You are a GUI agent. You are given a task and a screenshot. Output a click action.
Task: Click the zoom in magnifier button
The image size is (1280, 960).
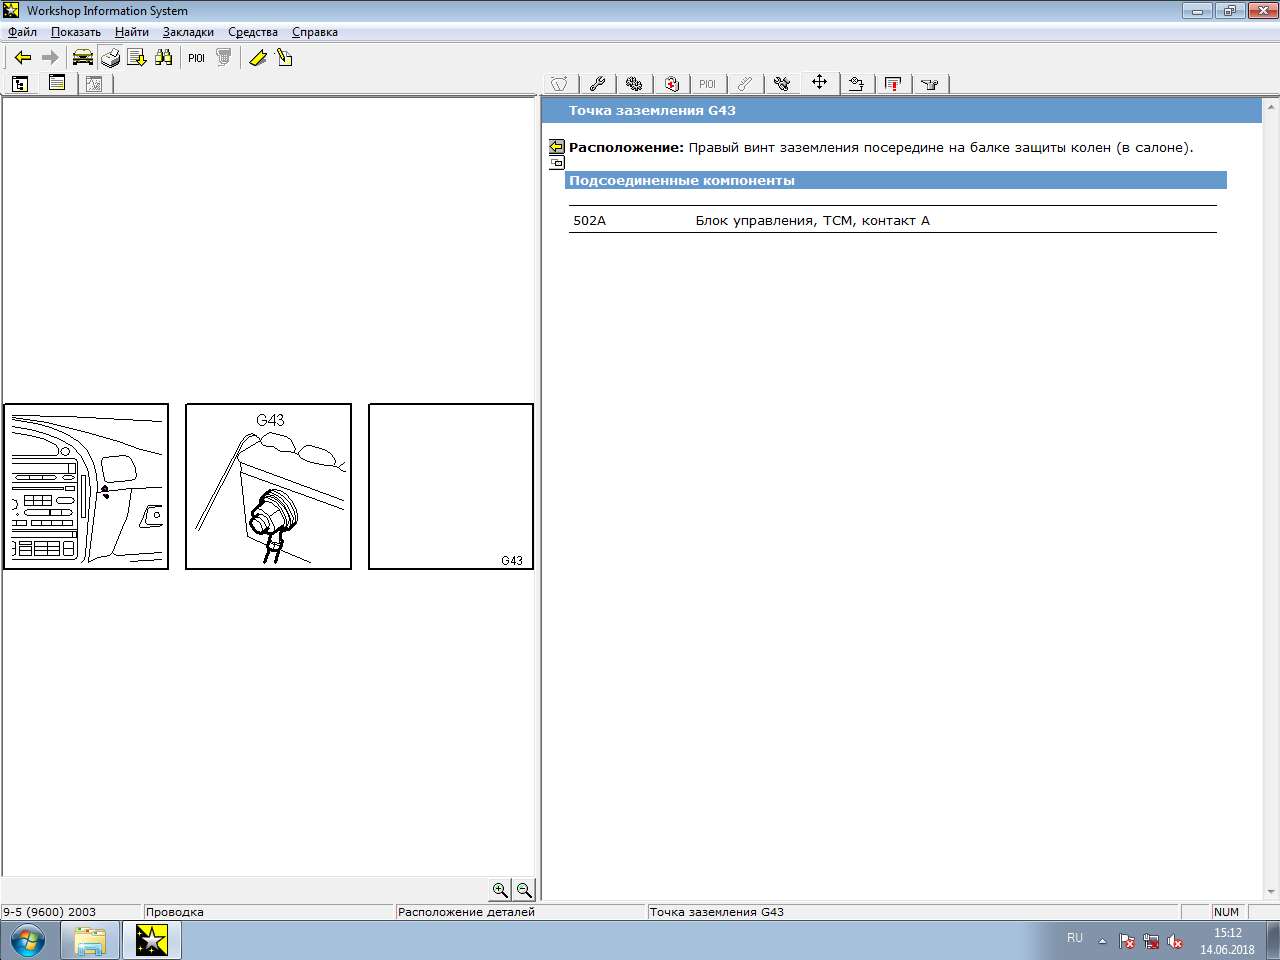pyautogui.click(x=500, y=890)
